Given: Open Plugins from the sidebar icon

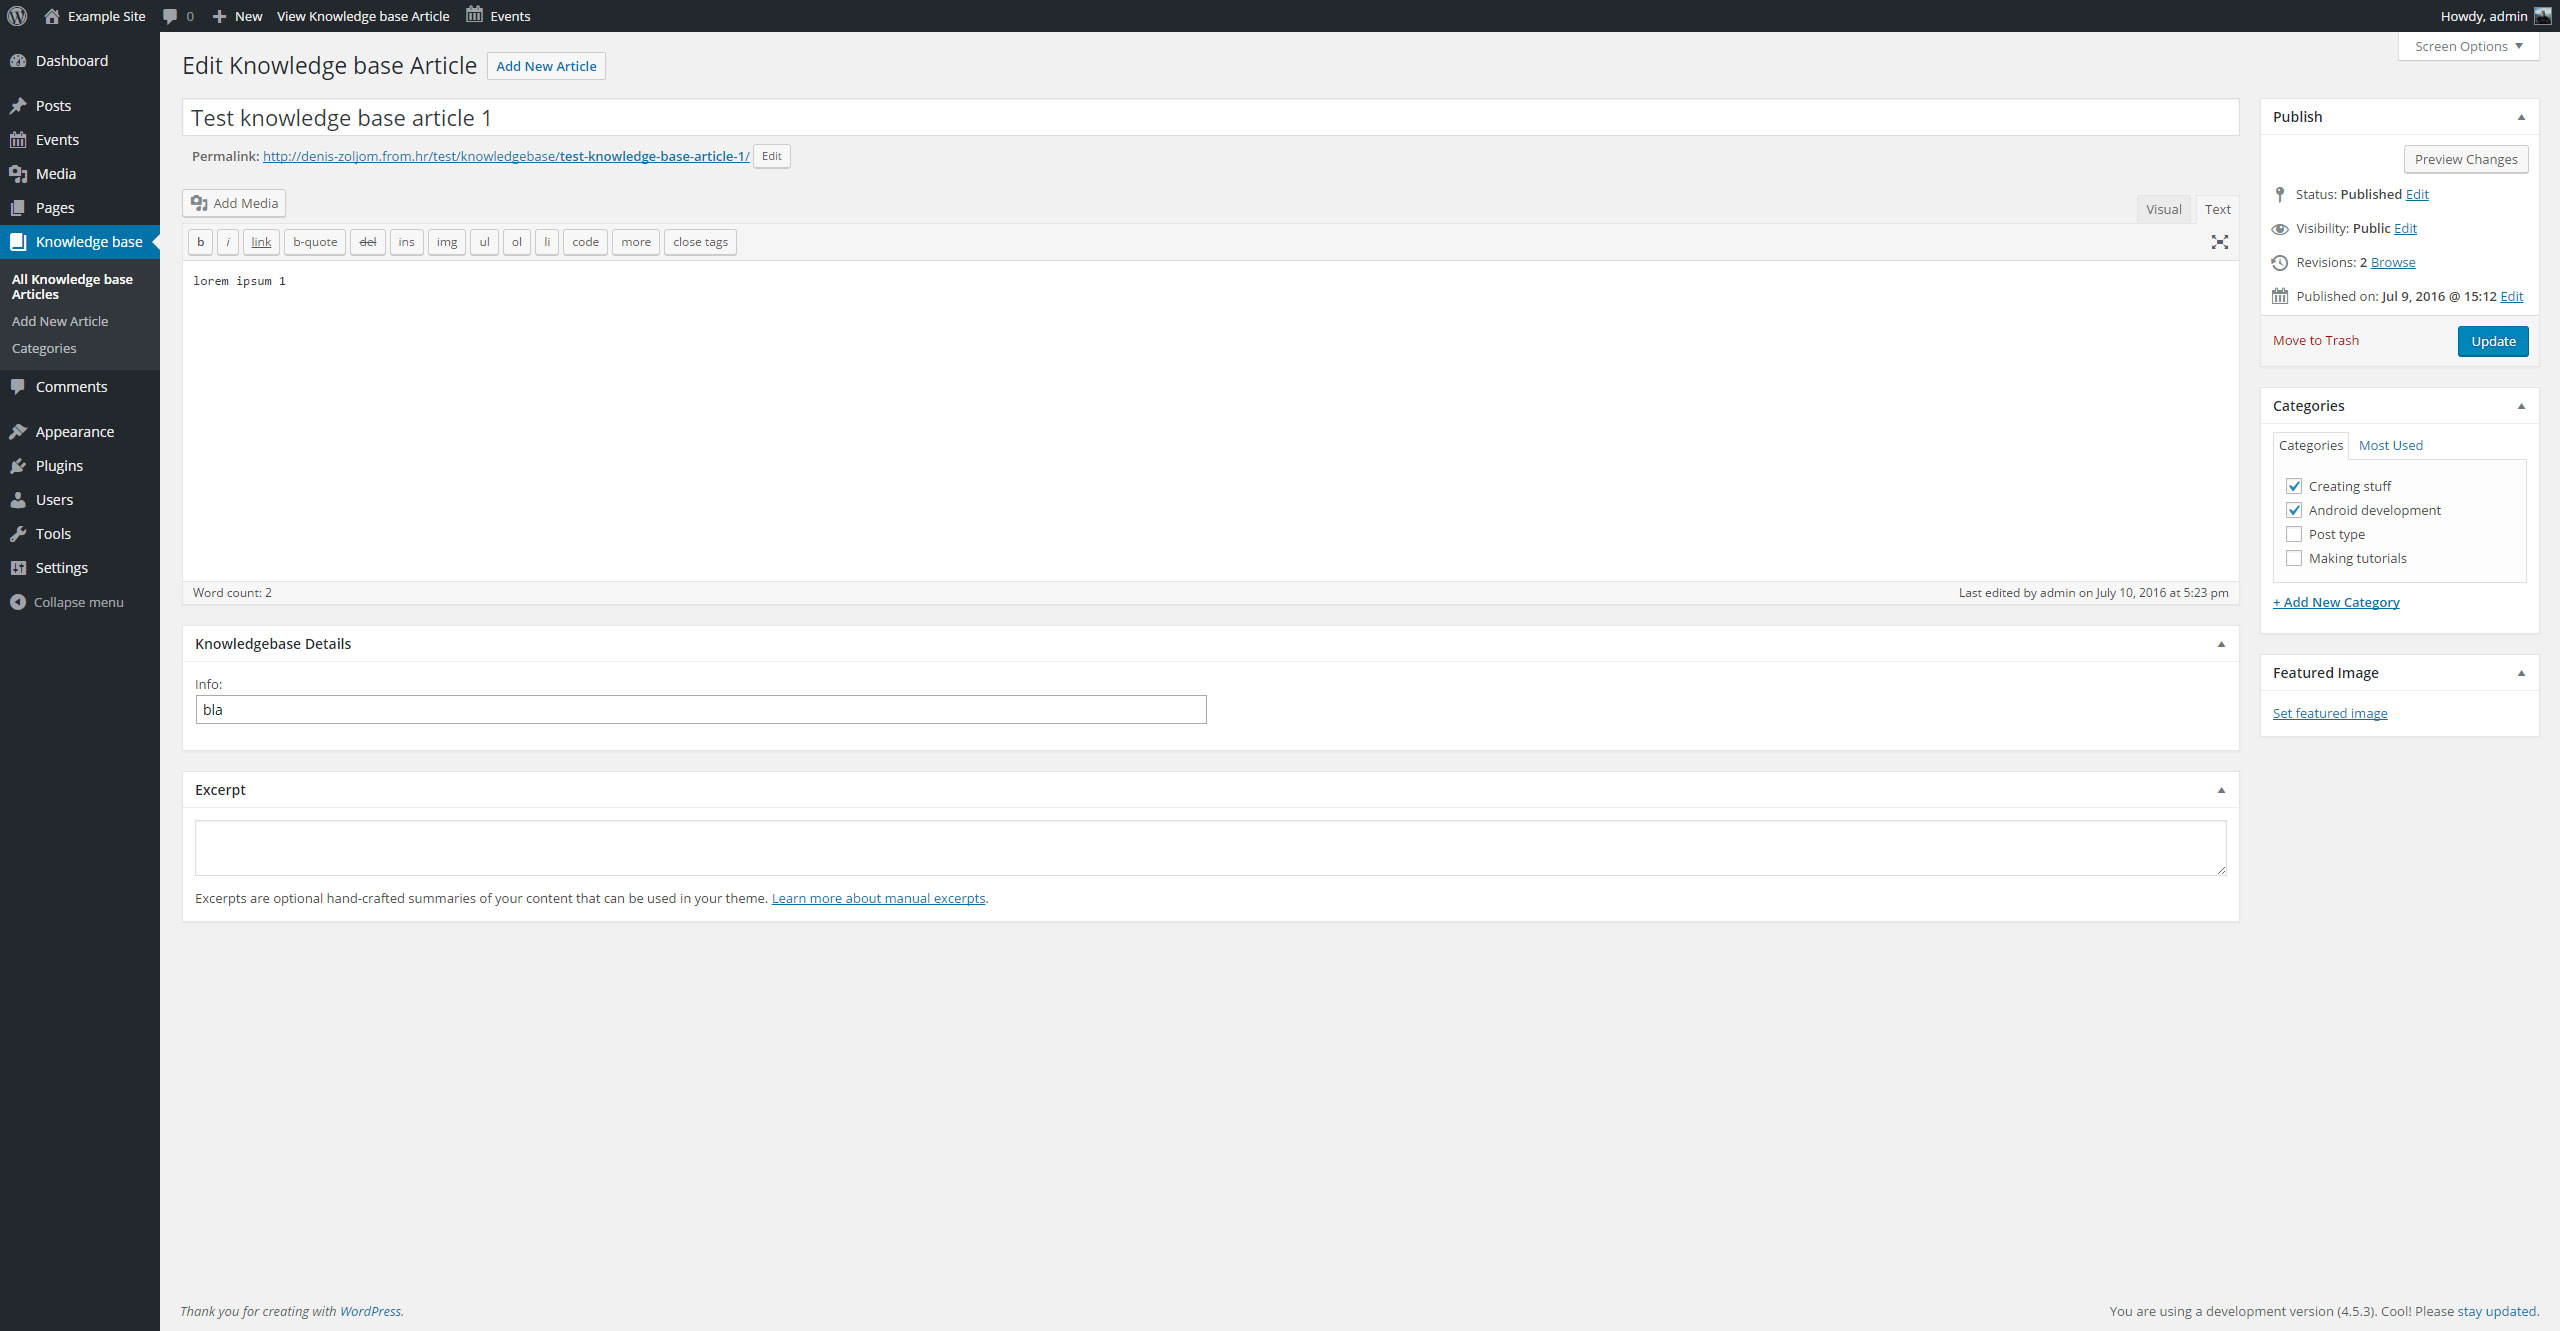Looking at the screenshot, I should click(18, 466).
